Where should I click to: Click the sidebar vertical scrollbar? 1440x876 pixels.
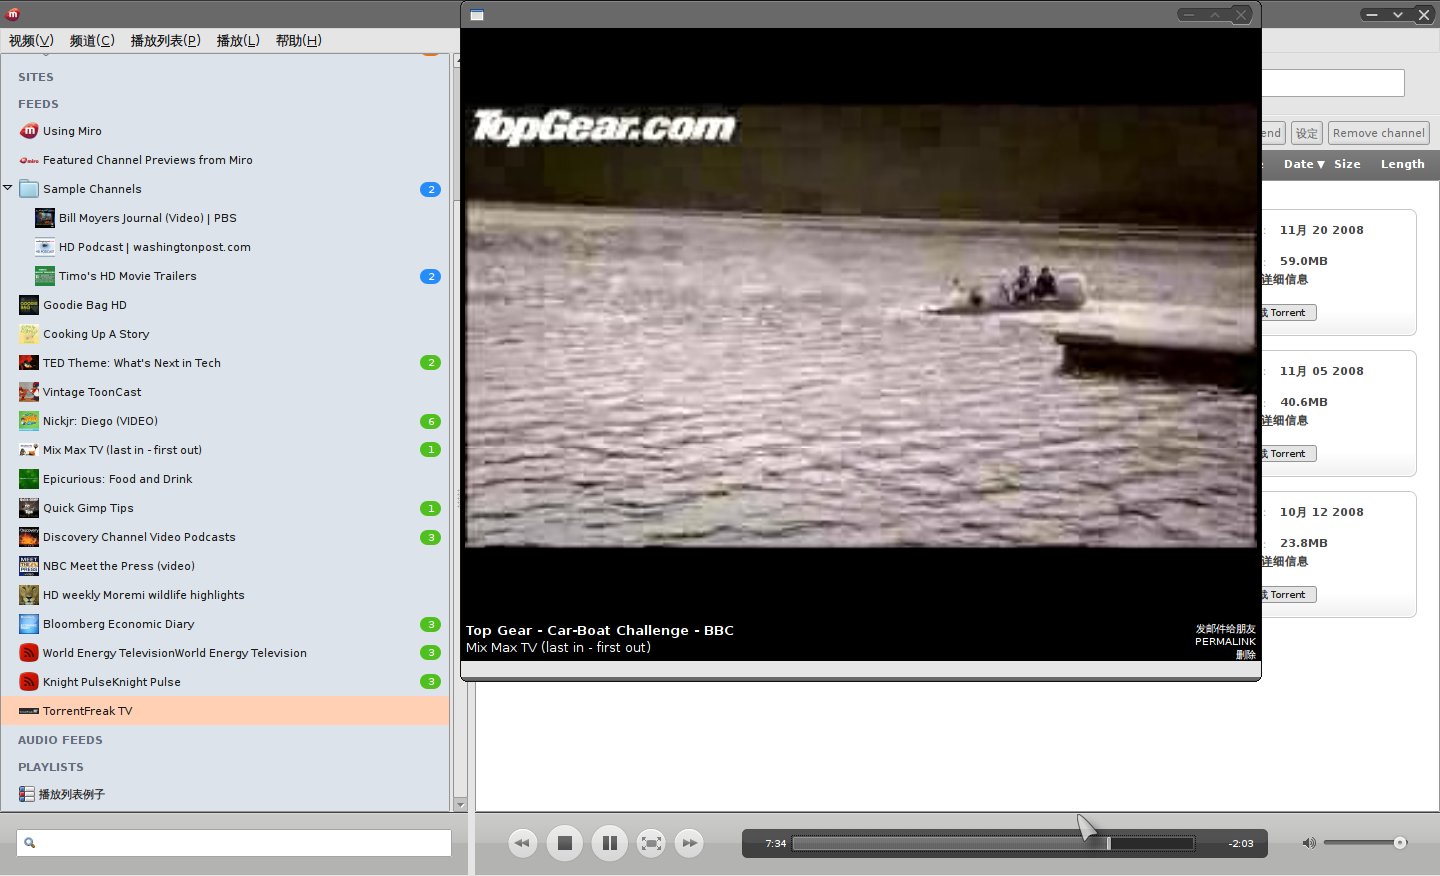tap(460, 432)
